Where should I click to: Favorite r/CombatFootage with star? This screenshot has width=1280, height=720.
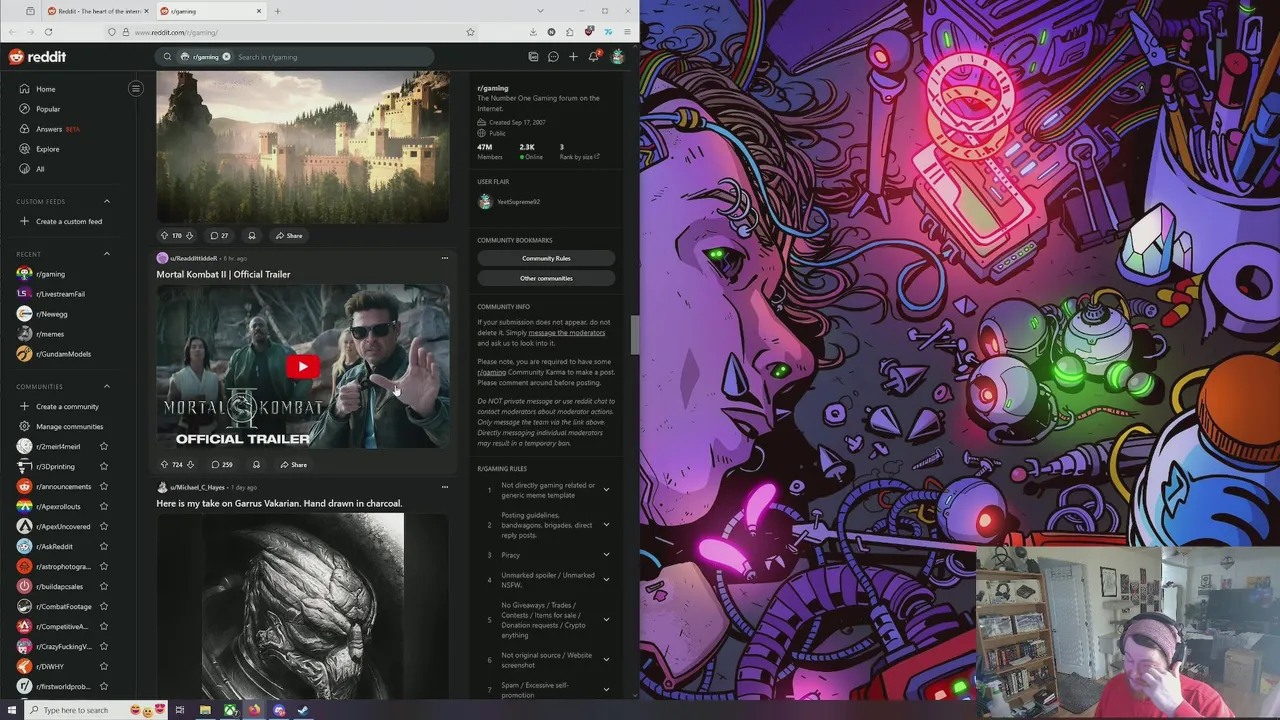point(104,607)
